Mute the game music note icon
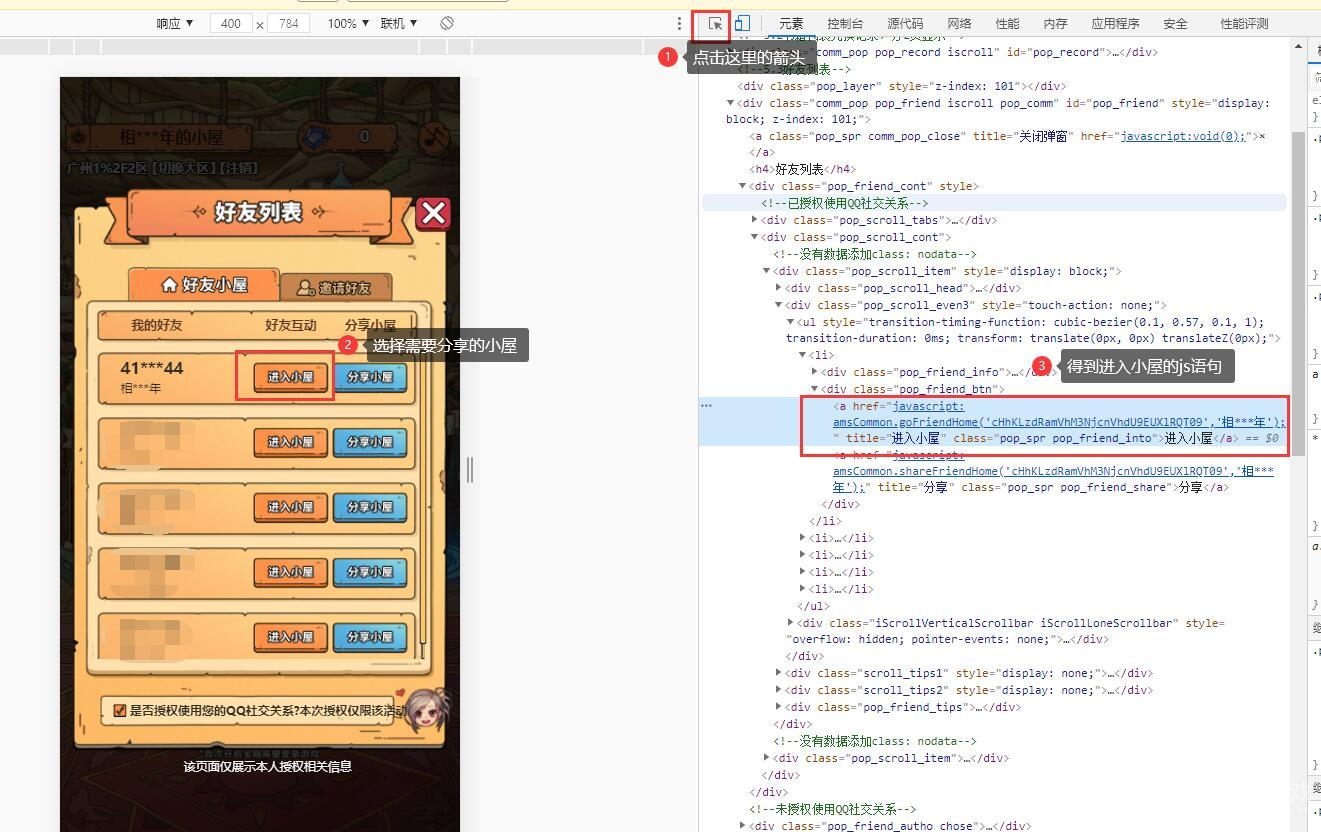Screen dimensions: 1321x832 tap(434, 136)
